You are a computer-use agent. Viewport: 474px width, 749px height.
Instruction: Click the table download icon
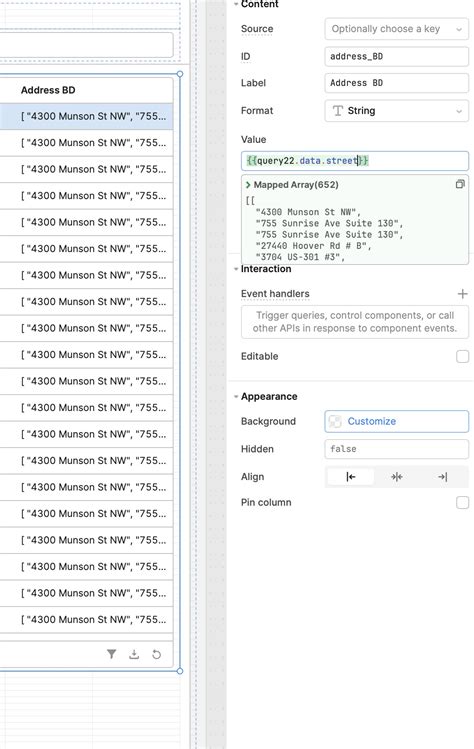click(x=134, y=654)
